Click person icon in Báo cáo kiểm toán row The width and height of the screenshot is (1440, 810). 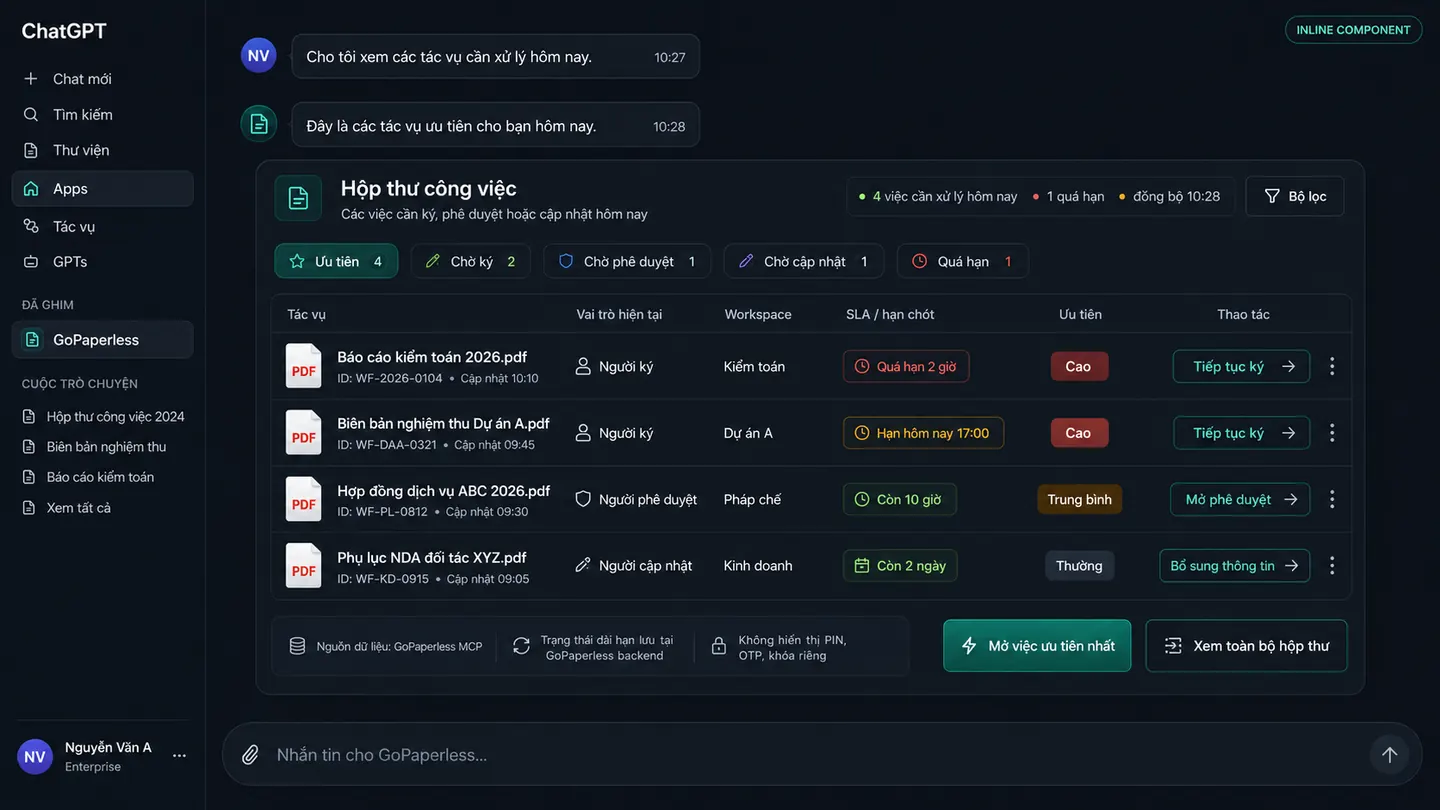[x=583, y=366]
